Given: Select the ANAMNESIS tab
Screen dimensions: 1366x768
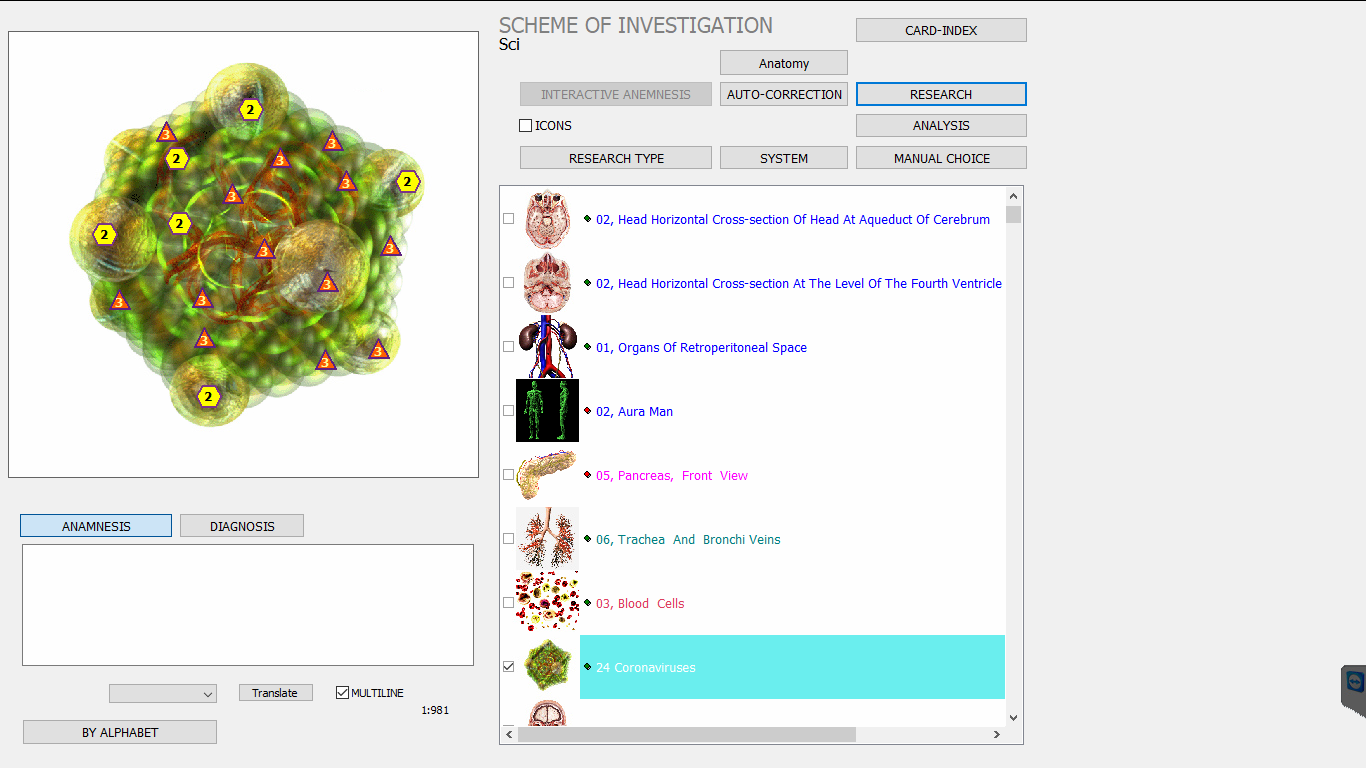Looking at the screenshot, I should (x=96, y=526).
